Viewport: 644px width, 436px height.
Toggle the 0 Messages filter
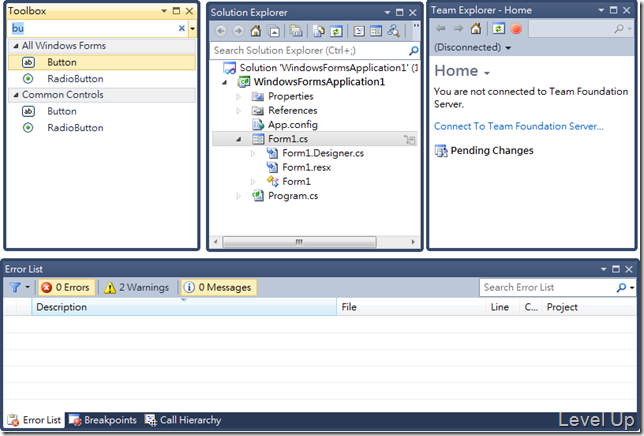219,287
